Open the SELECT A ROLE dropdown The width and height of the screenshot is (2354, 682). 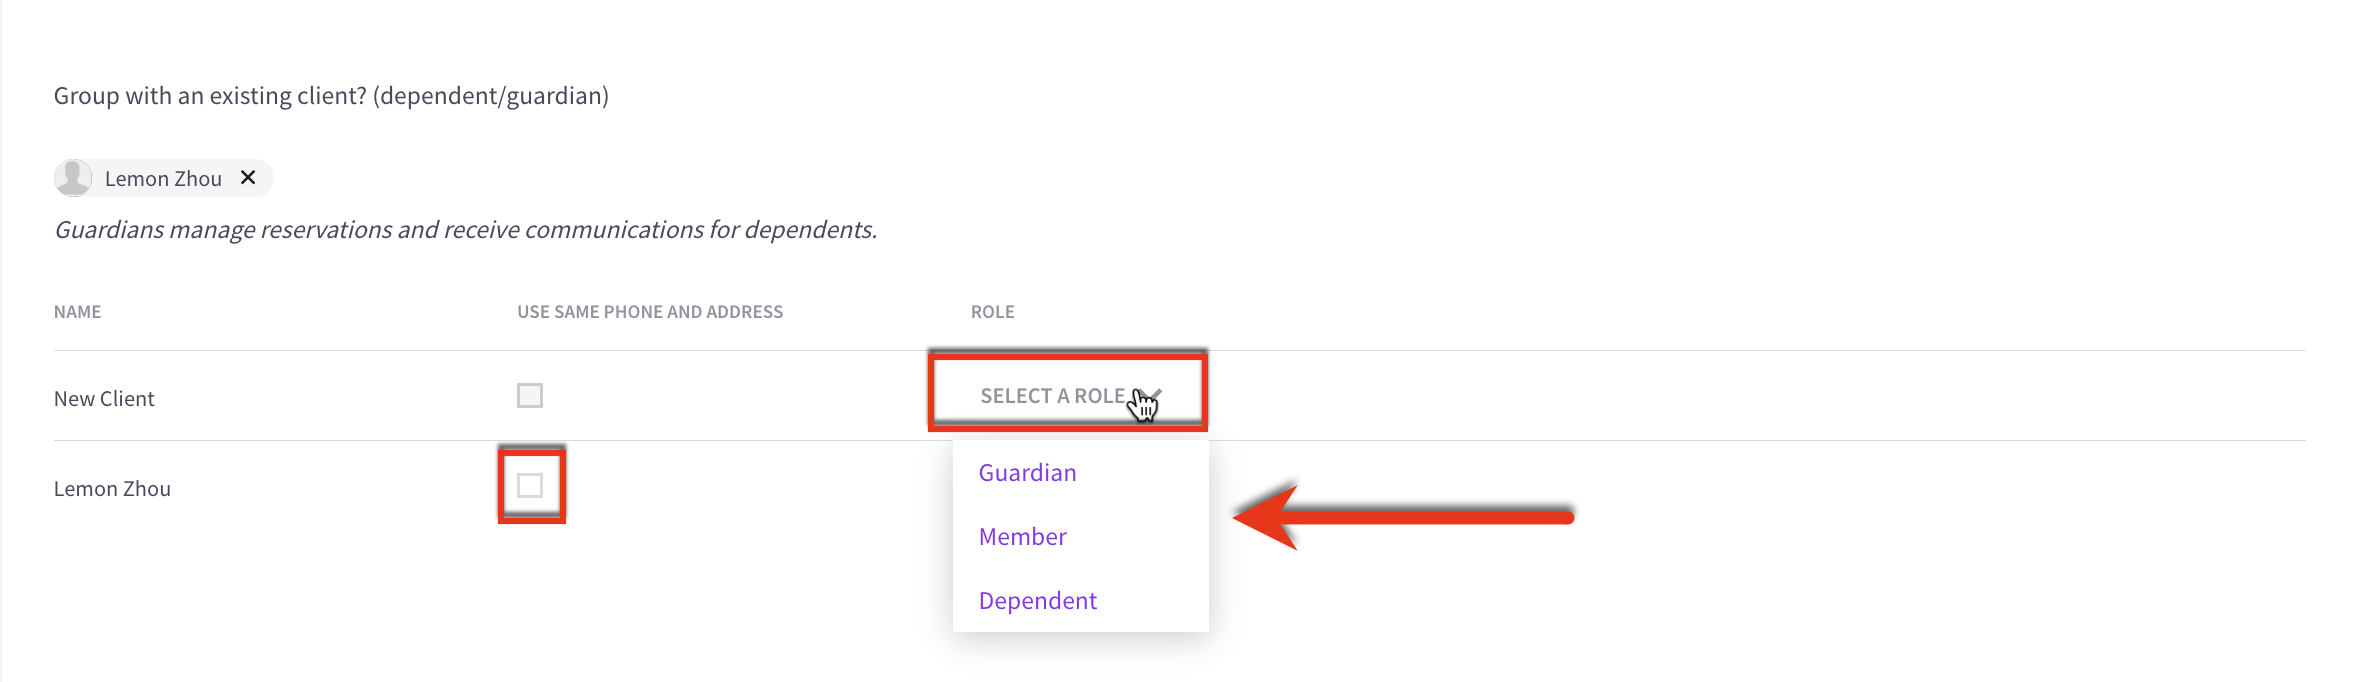tap(1068, 392)
